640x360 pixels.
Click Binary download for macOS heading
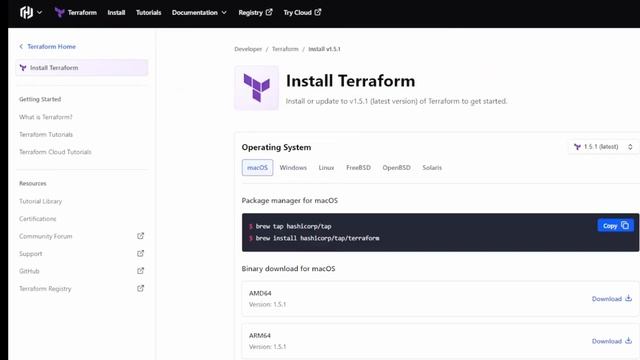289,269
